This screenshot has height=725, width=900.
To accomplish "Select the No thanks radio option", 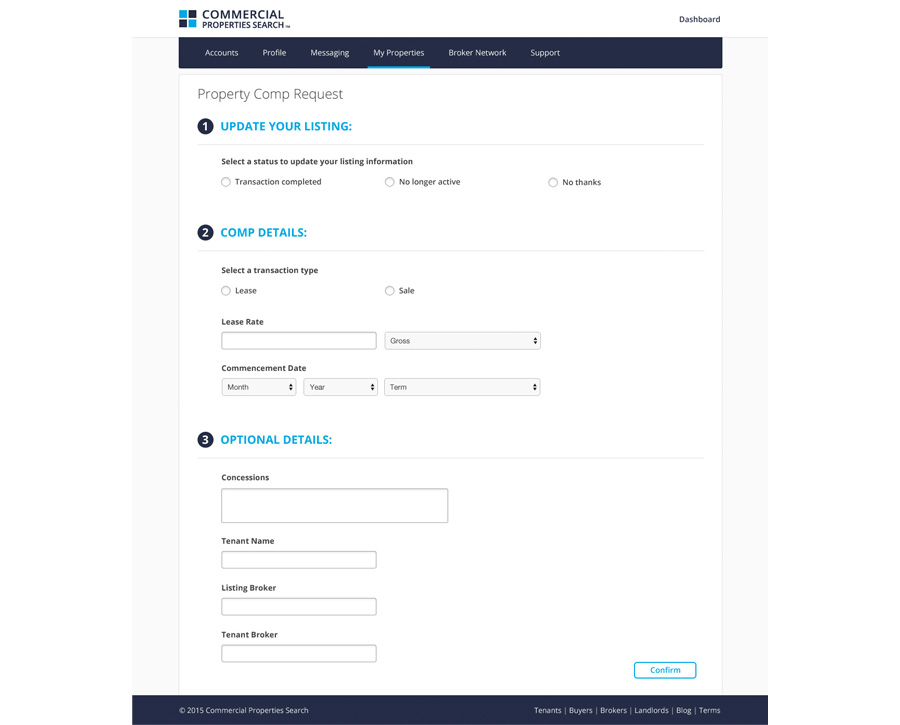I will click(553, 182).
